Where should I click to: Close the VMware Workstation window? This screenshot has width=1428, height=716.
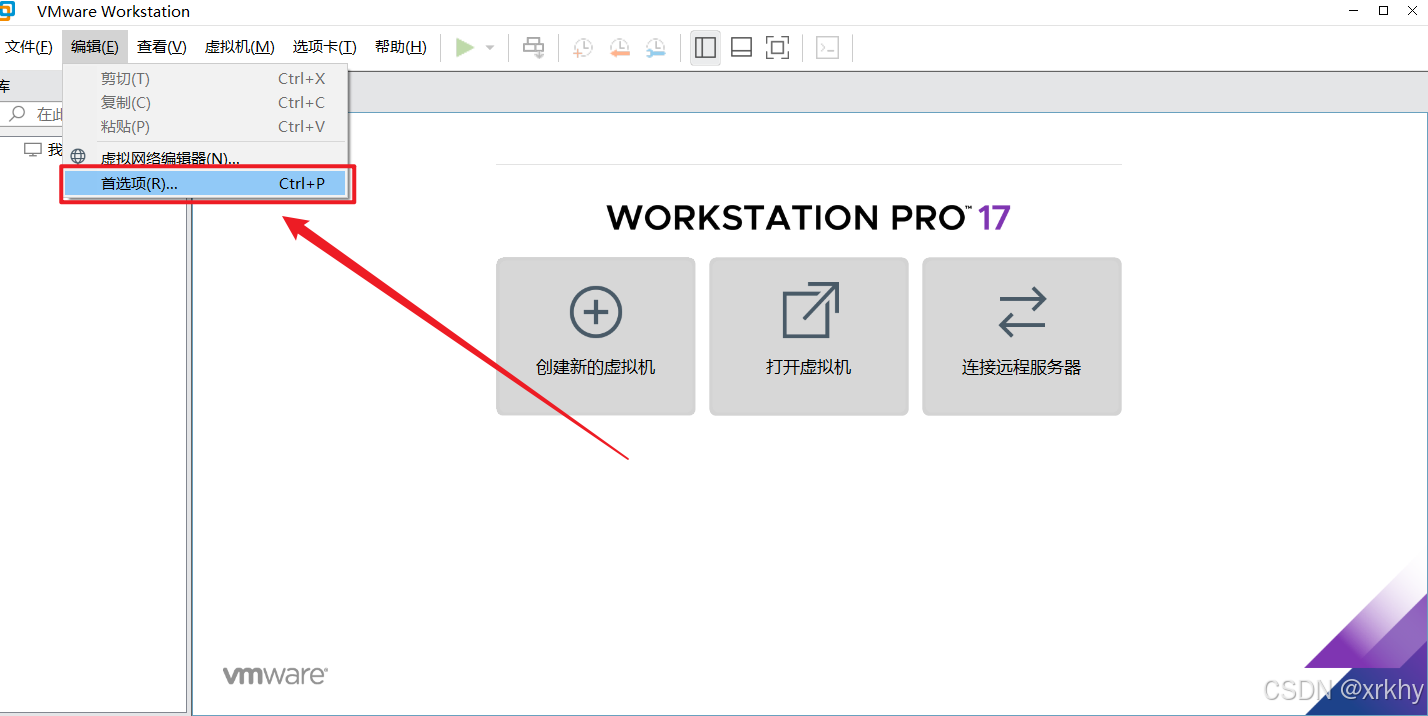1411,11
